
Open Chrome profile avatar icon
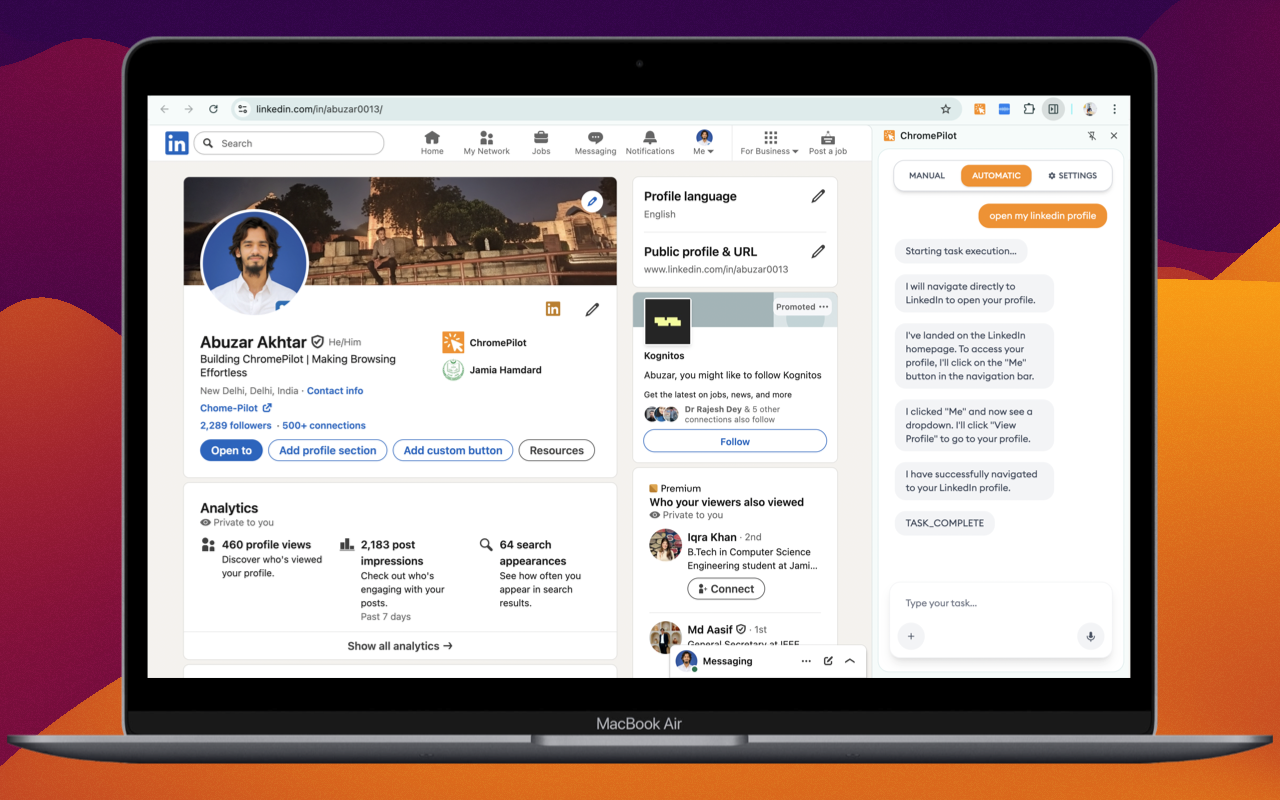tap(1089, 109)
